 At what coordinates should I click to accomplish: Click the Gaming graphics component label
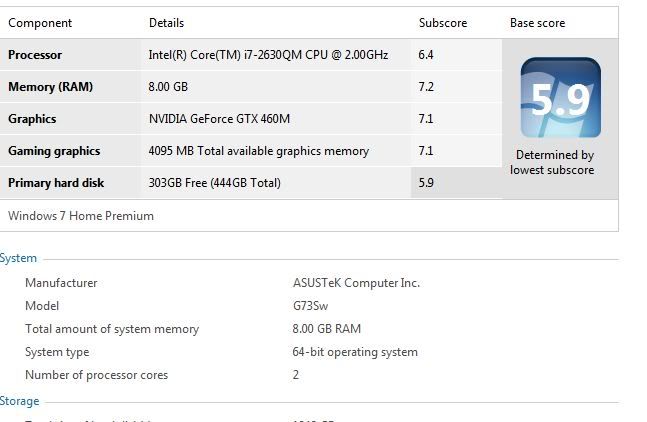click(54, 151)
